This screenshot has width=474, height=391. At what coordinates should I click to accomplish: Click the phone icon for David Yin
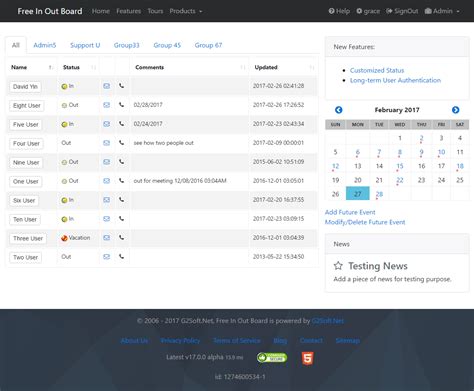point(121,86)
